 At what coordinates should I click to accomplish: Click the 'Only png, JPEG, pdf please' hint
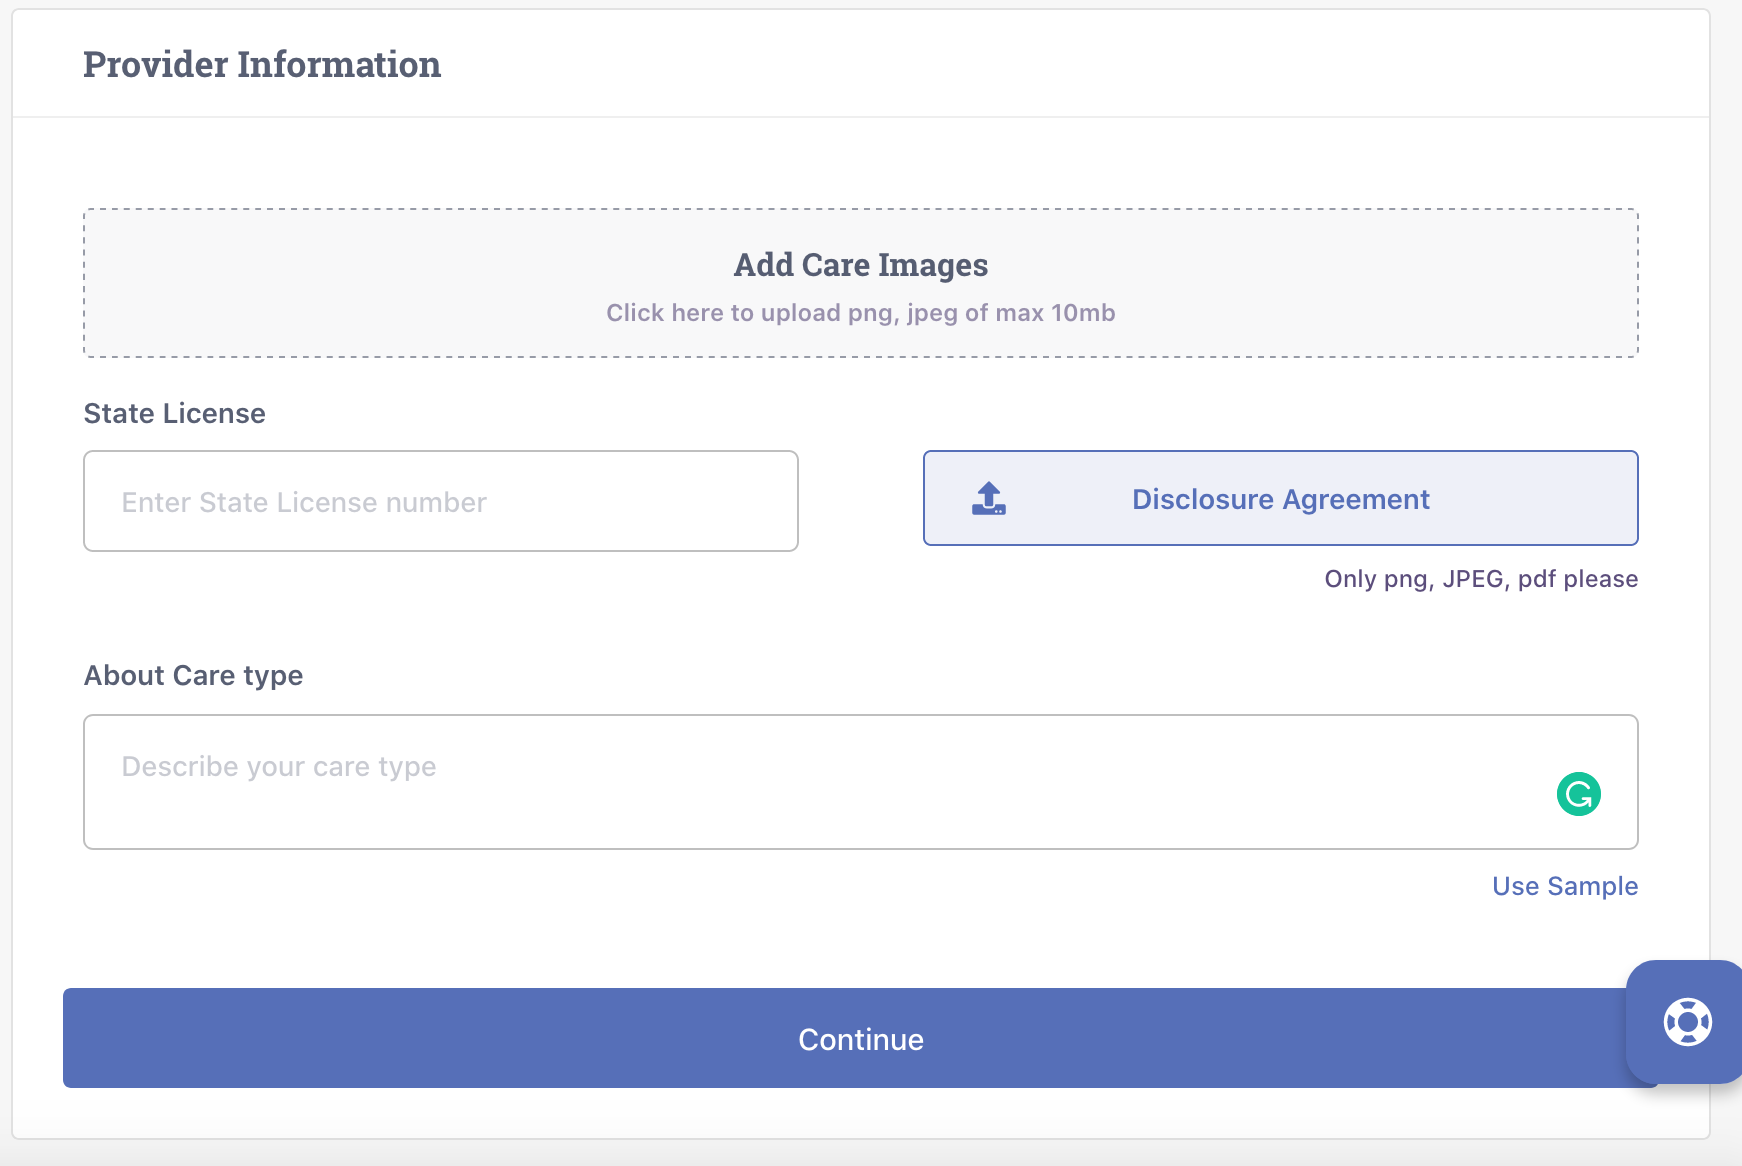tap(1480, 579)
